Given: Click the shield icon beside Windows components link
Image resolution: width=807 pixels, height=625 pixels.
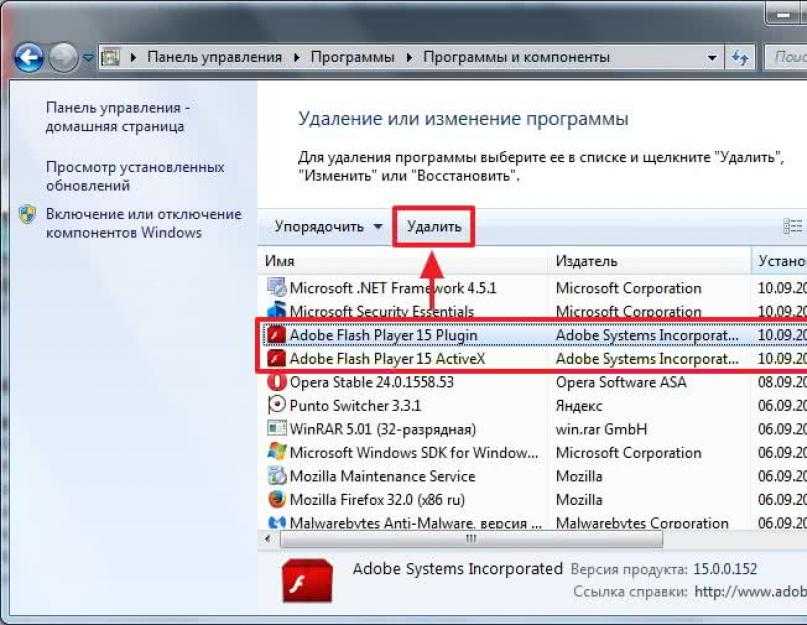Looking at the screenshot, I should [x=27, y=214].
